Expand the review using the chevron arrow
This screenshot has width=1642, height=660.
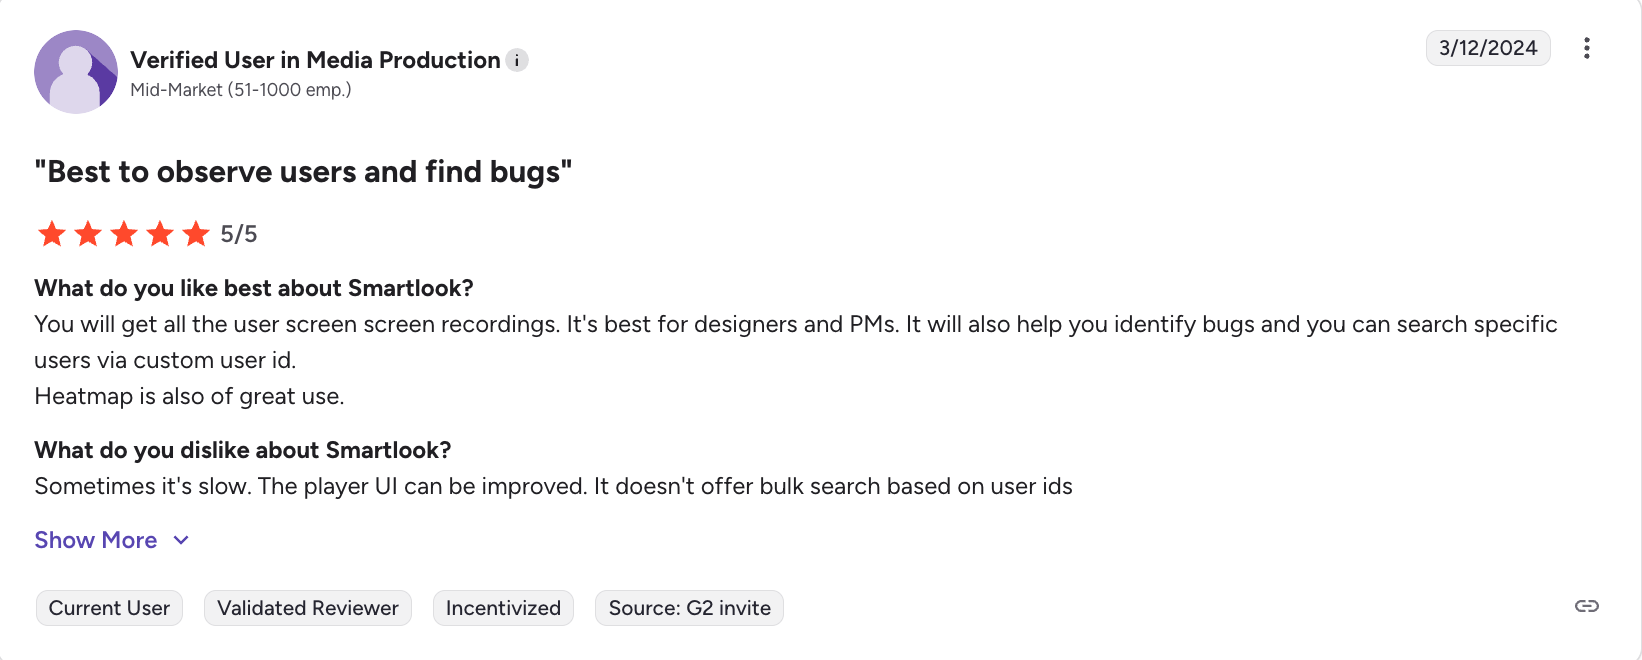click(x=181, y=540)
